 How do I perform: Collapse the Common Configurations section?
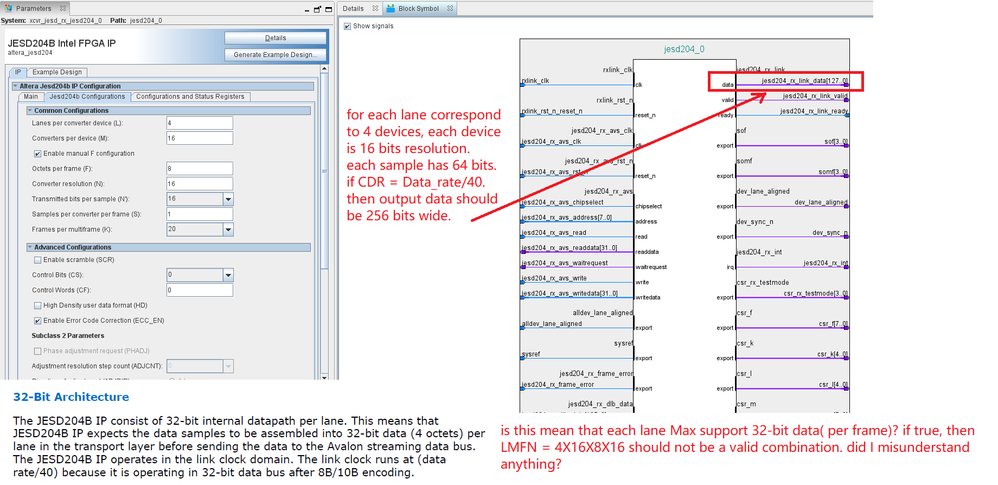(30, 111)
